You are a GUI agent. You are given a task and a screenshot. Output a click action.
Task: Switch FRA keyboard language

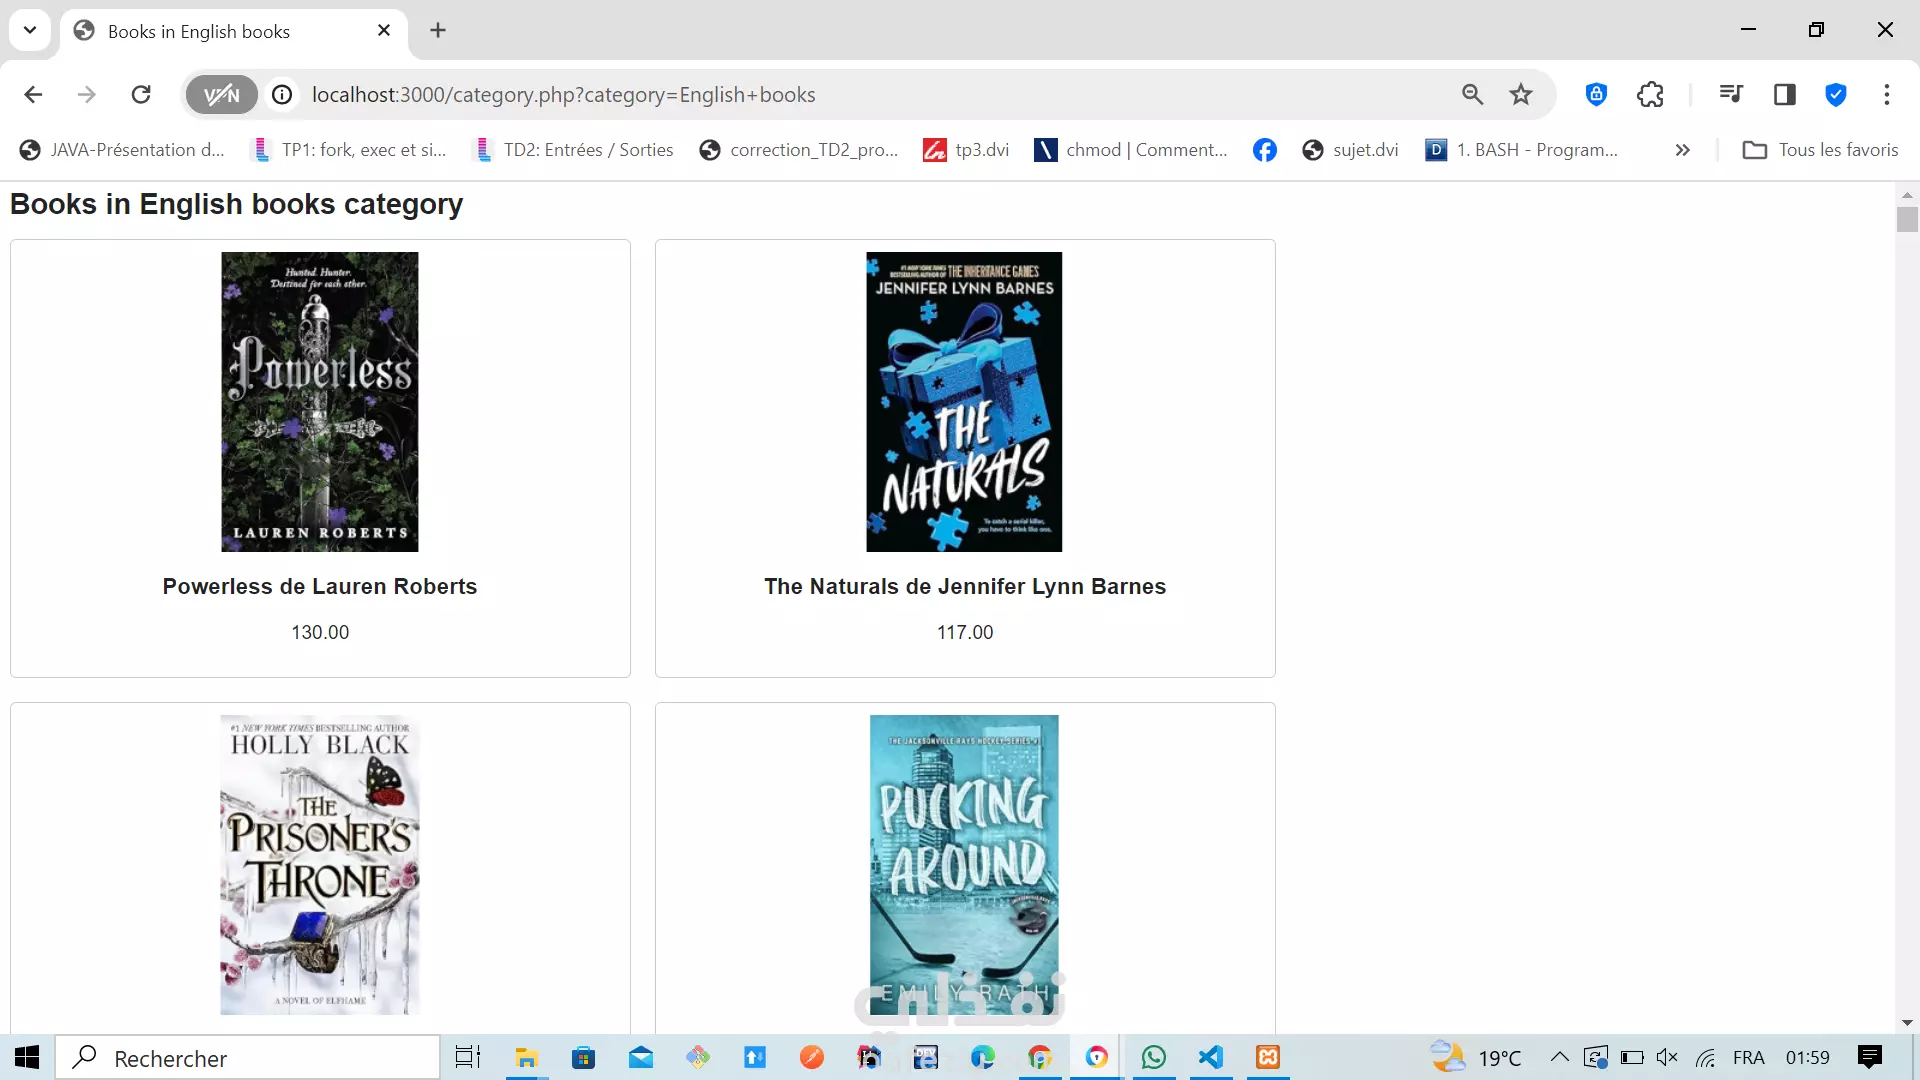coord(1749,1058)
